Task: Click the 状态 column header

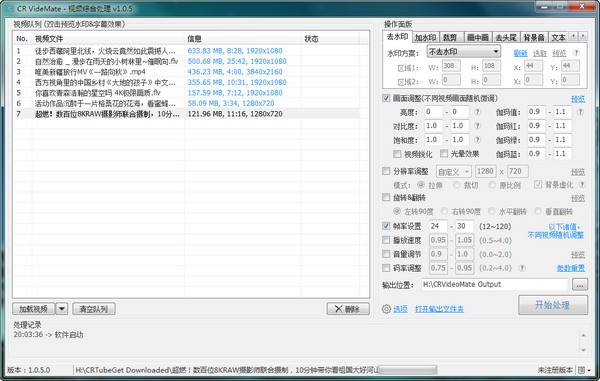Action: coord(330,39)
